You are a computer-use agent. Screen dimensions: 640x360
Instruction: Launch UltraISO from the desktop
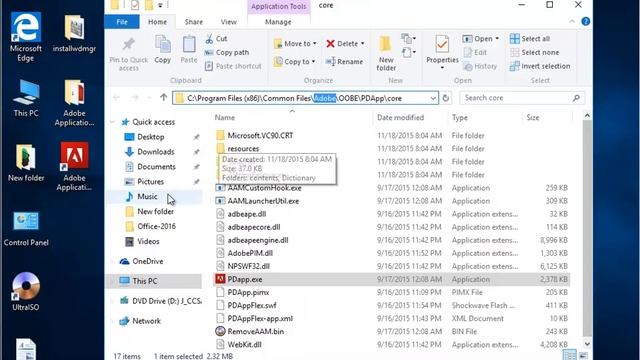(x=26, y=291)
